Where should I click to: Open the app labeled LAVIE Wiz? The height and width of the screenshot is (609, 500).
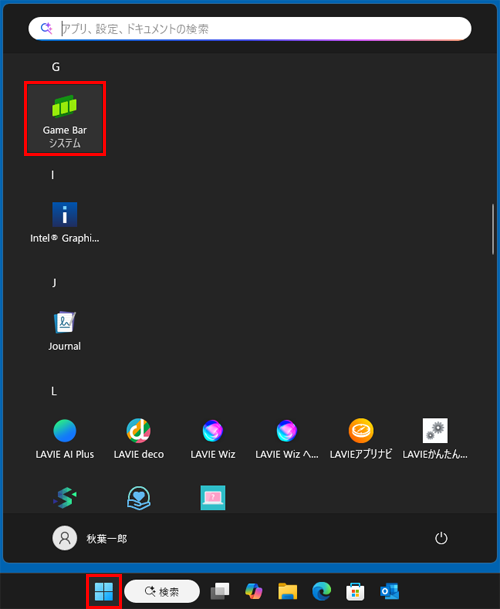pyautogui.click(x=213, y=438)
